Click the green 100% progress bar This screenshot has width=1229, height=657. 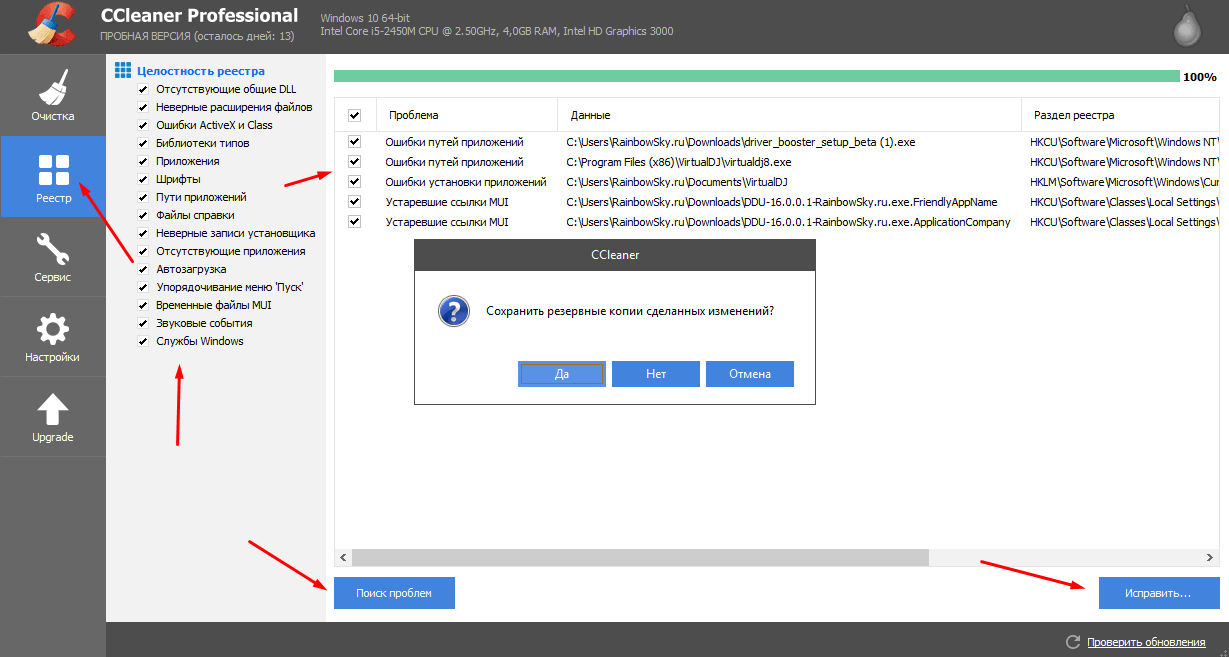click(757, 76)
